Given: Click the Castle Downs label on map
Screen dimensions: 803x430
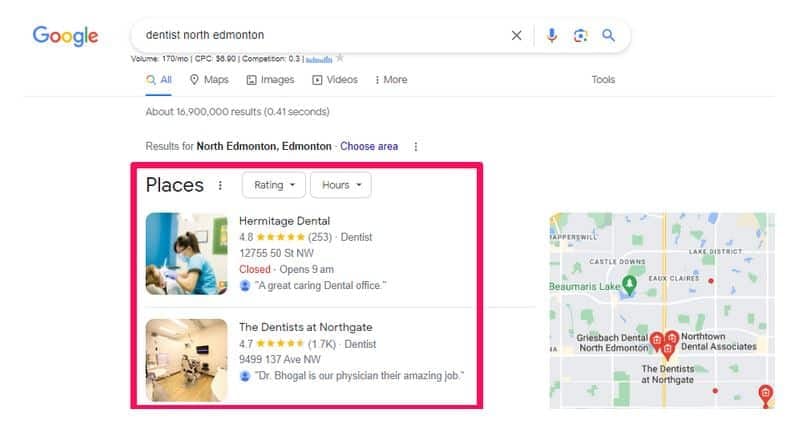Looking at the screenshot, I should click(x=617, y=262).
